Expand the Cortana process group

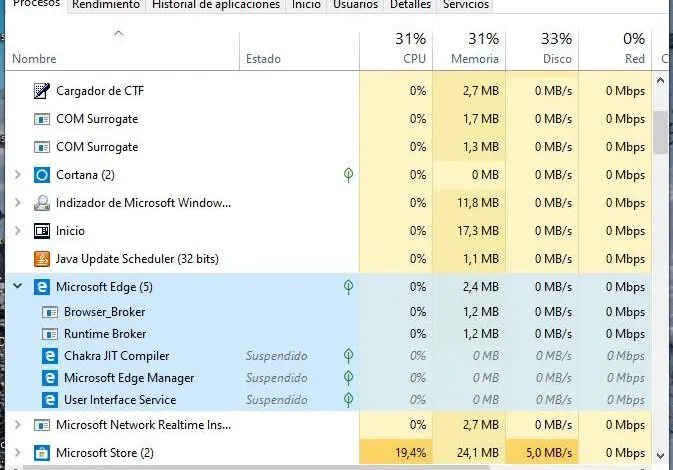click(x=17, y=175)
